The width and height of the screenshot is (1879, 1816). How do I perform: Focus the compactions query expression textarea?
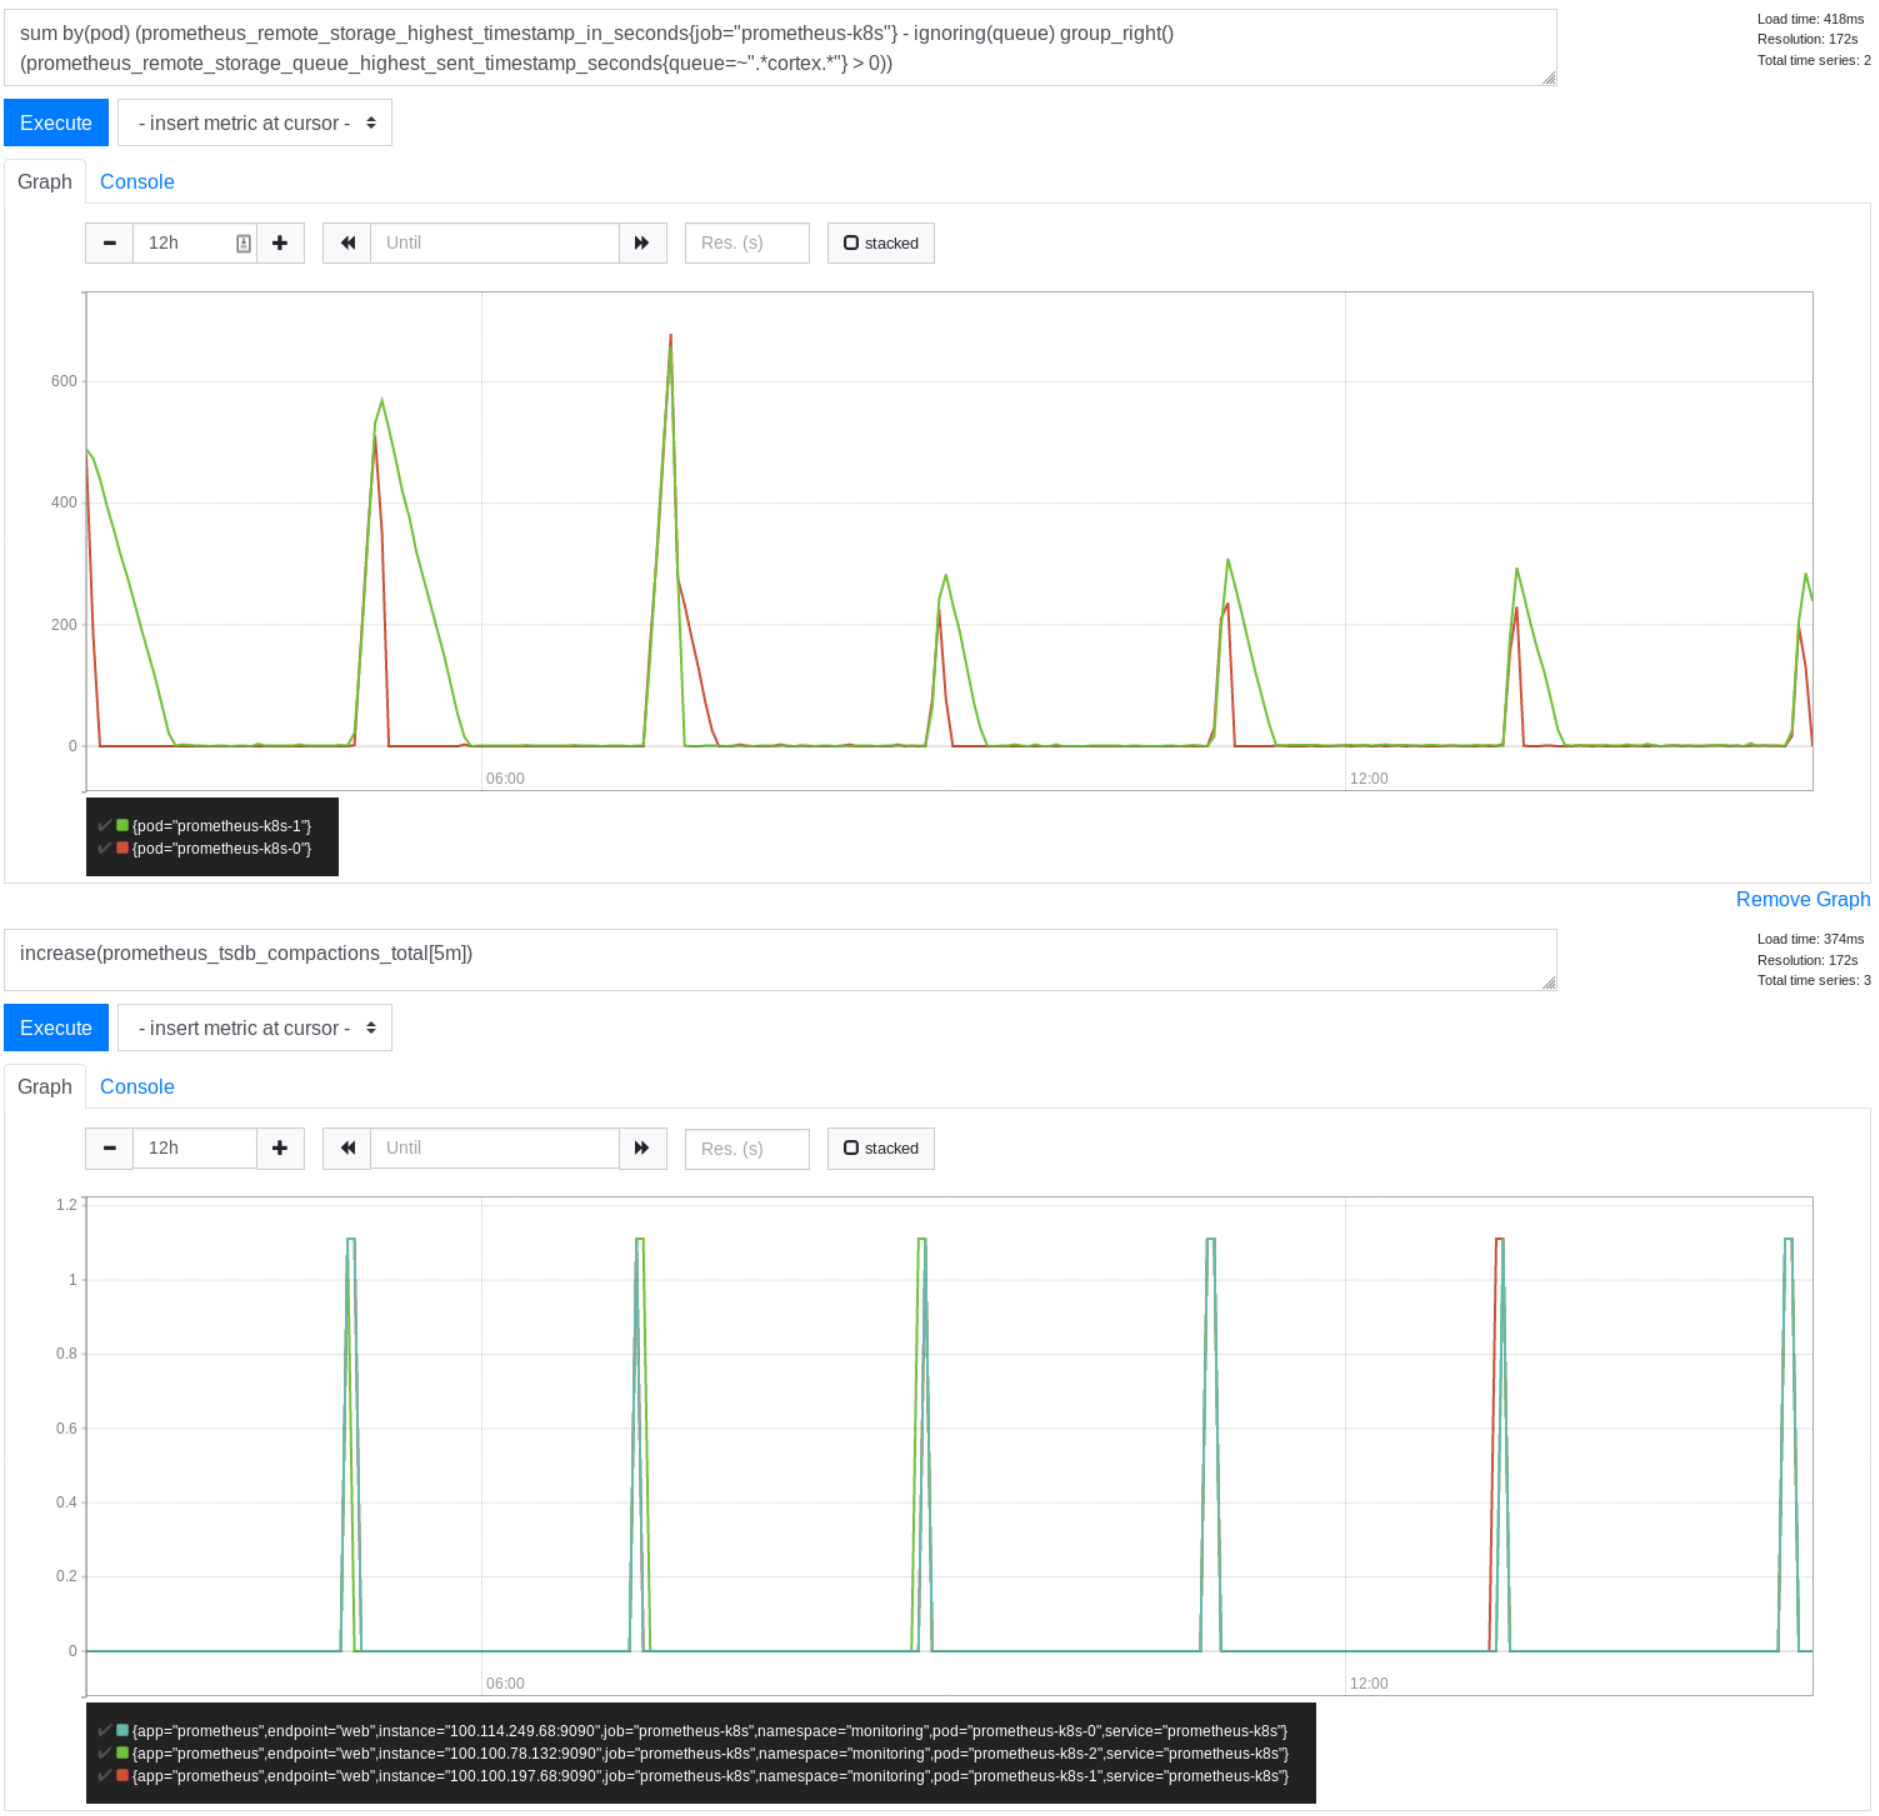pyautogui.click(x=780, y=960)
